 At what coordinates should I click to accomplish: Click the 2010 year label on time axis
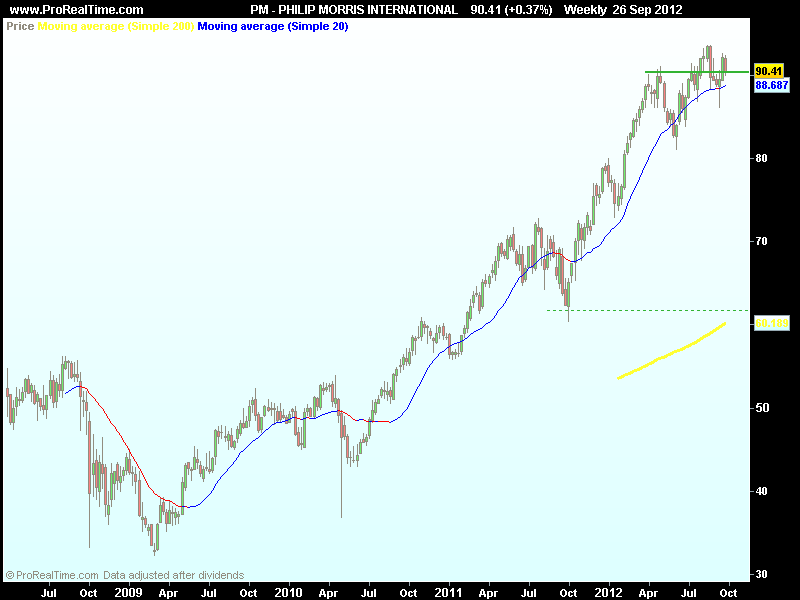pos(288,593)
